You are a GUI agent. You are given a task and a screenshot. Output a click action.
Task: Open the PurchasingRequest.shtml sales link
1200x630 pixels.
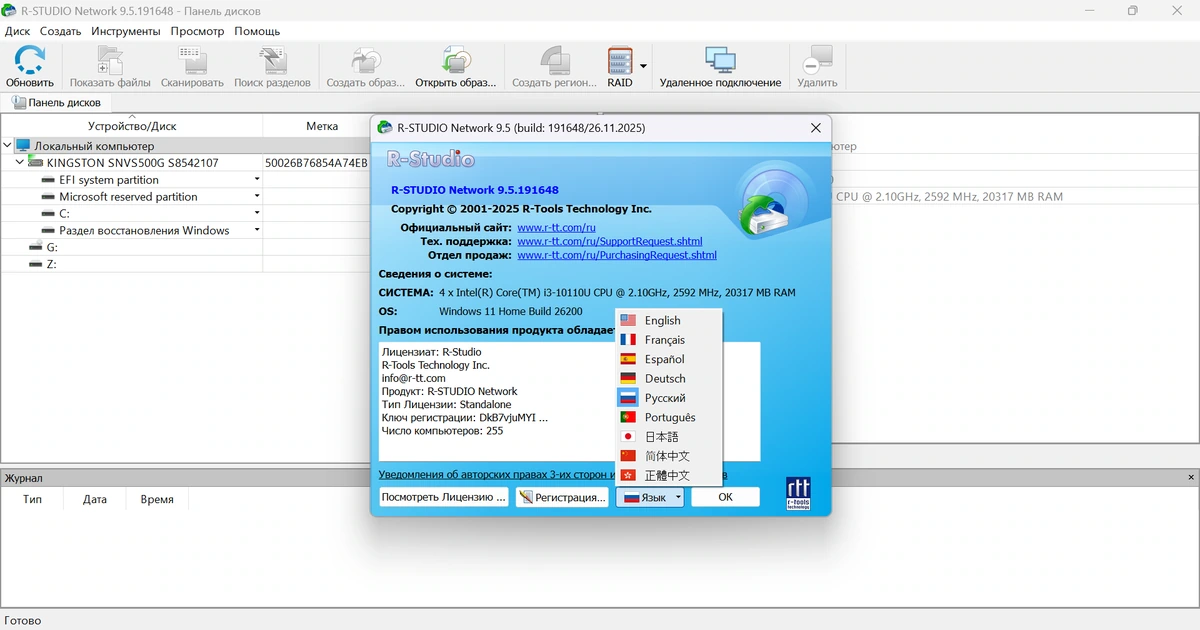pyautogui.click(x=617, y=255)
